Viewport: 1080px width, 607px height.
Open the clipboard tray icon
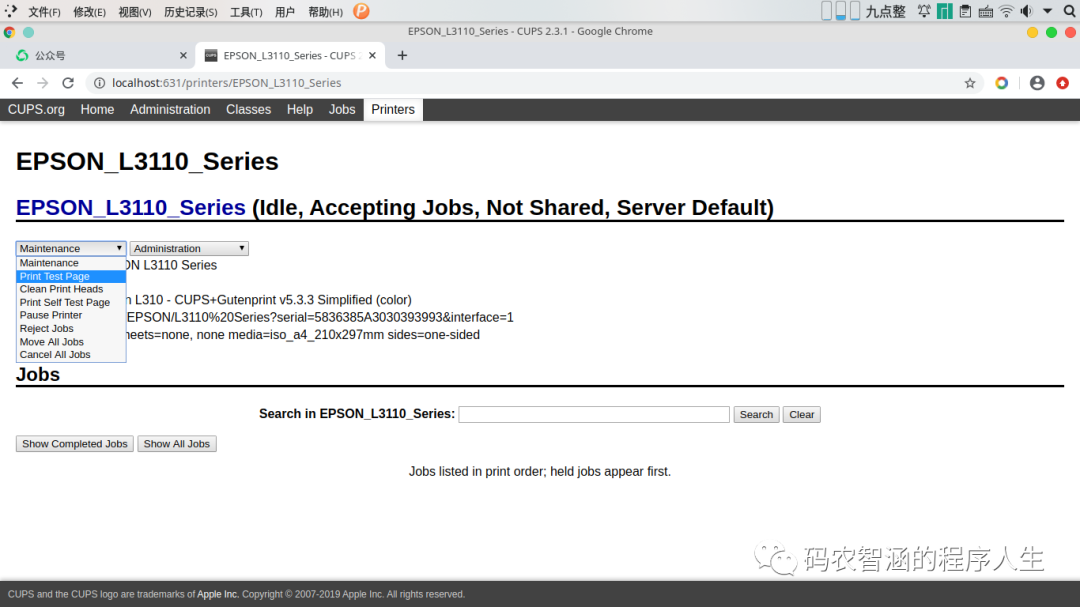[965, 11]
